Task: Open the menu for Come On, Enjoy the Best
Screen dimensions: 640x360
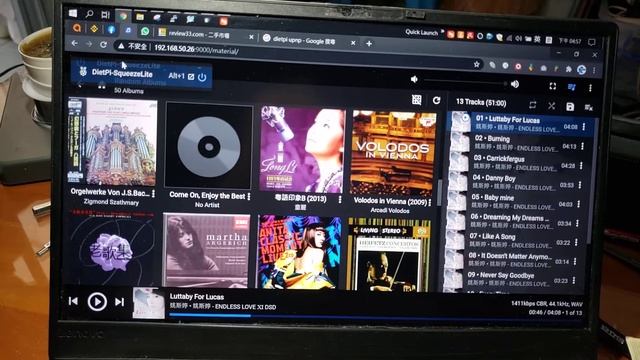Action: point(249,196)
